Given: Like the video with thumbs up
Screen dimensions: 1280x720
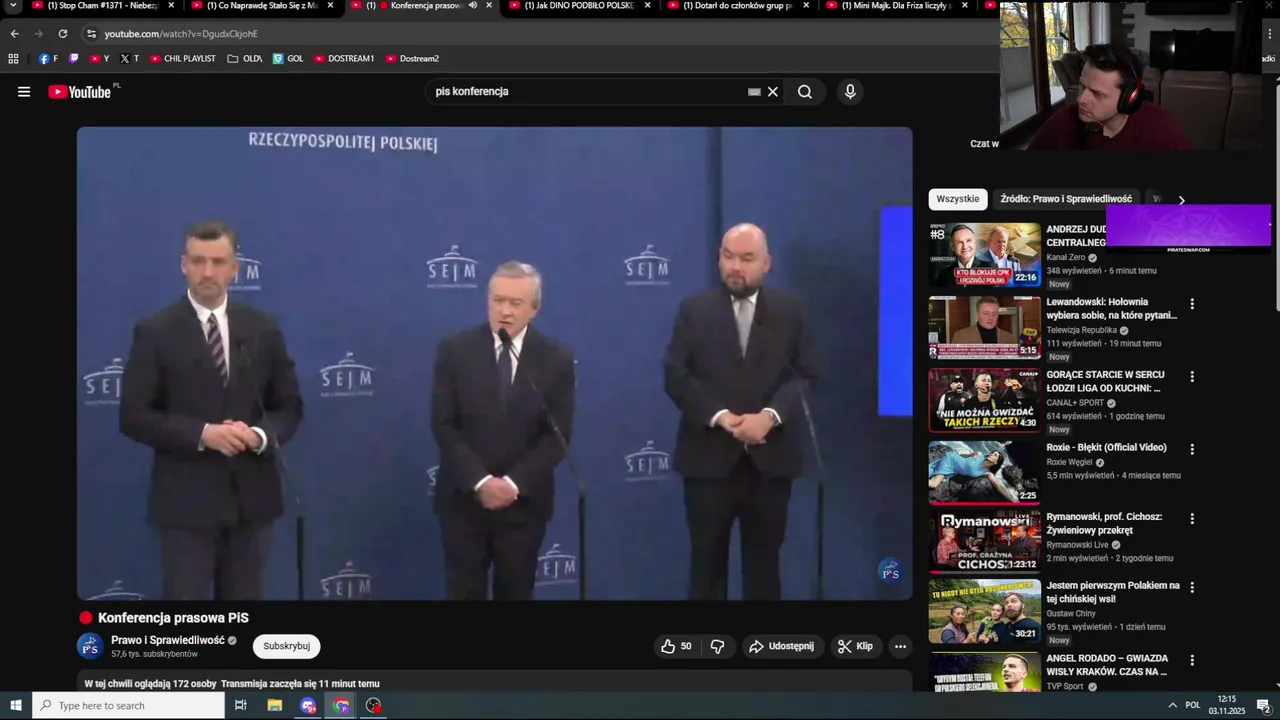Looking at the screenshot, I should pyautogui.click(x=677, y=646).
